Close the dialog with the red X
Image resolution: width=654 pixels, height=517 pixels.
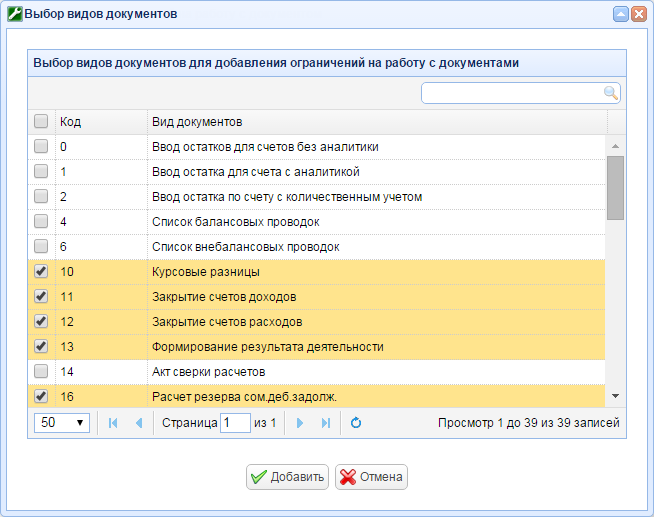coord(639,14)
